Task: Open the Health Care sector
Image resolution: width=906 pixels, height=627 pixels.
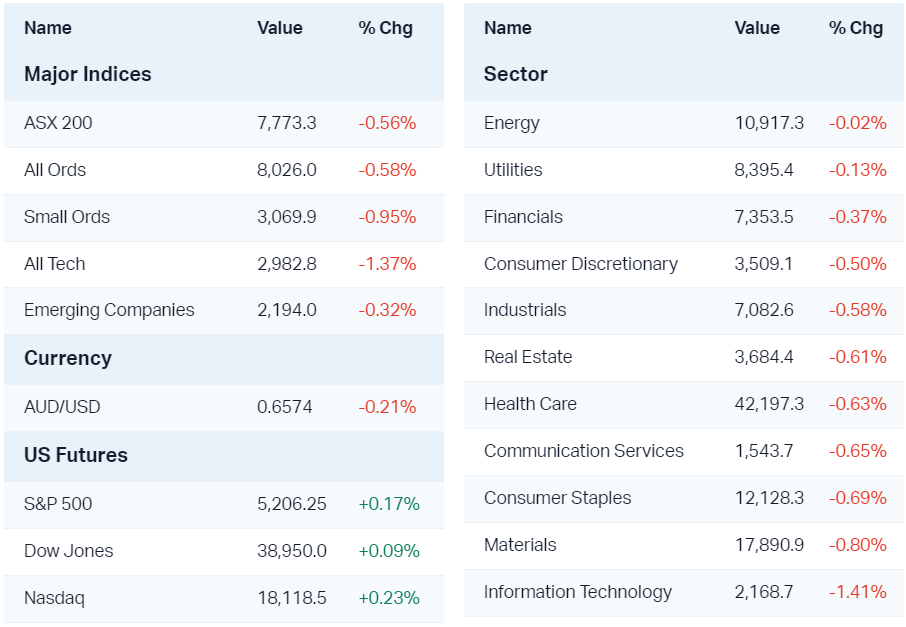Action: [530, 404]
